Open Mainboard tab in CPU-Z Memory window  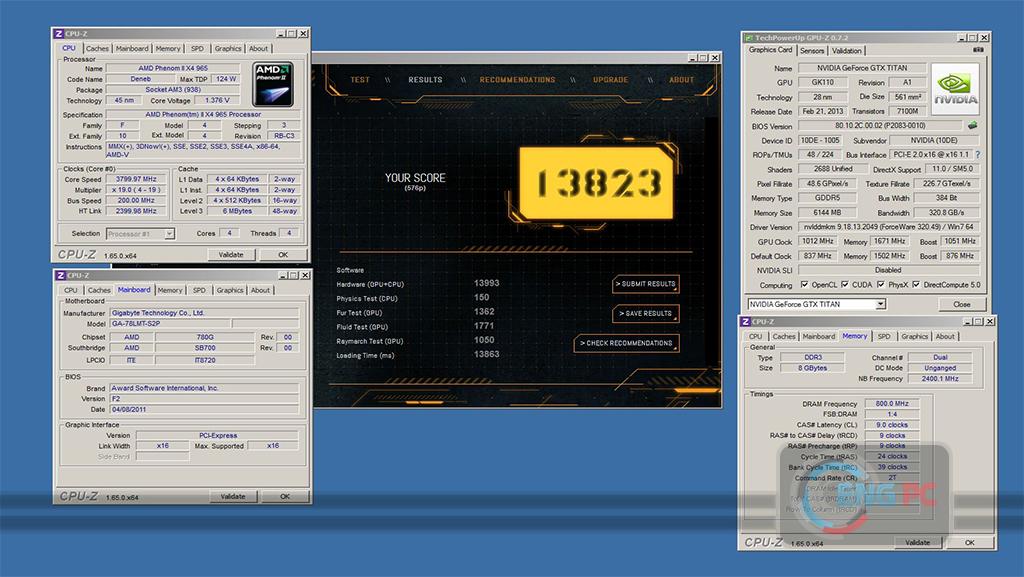[818, 336]
